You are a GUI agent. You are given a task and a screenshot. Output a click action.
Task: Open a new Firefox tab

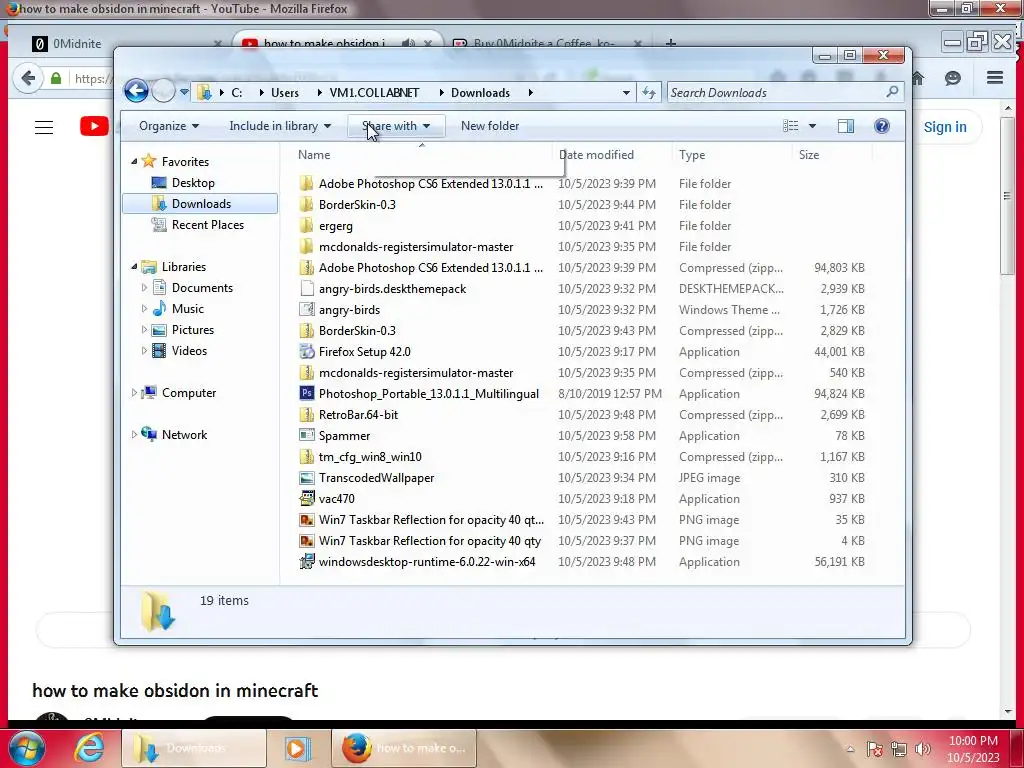tap(671, 43)
